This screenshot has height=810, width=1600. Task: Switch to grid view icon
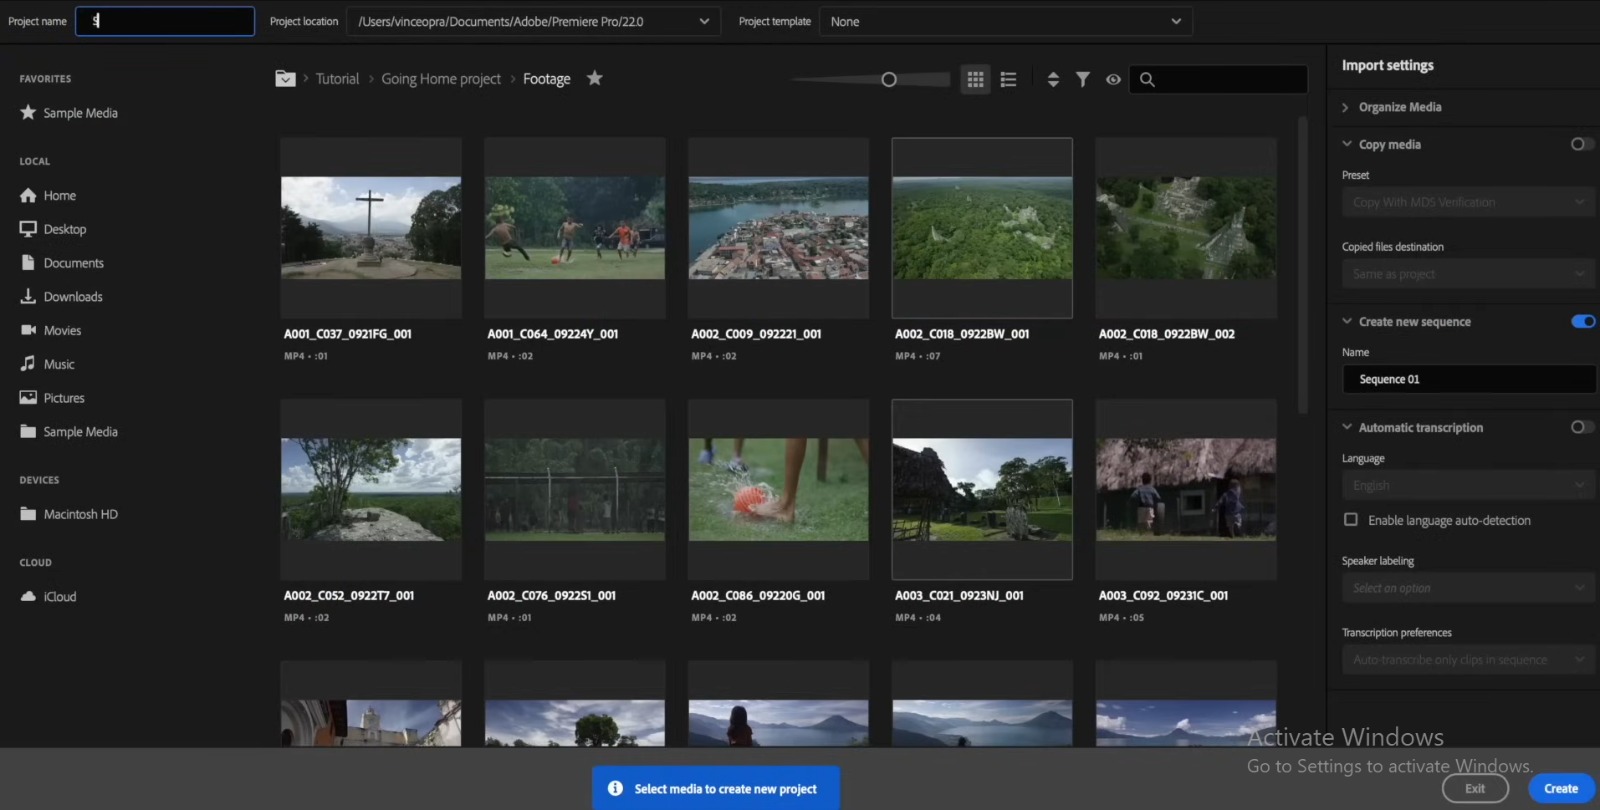click(975, 79)
